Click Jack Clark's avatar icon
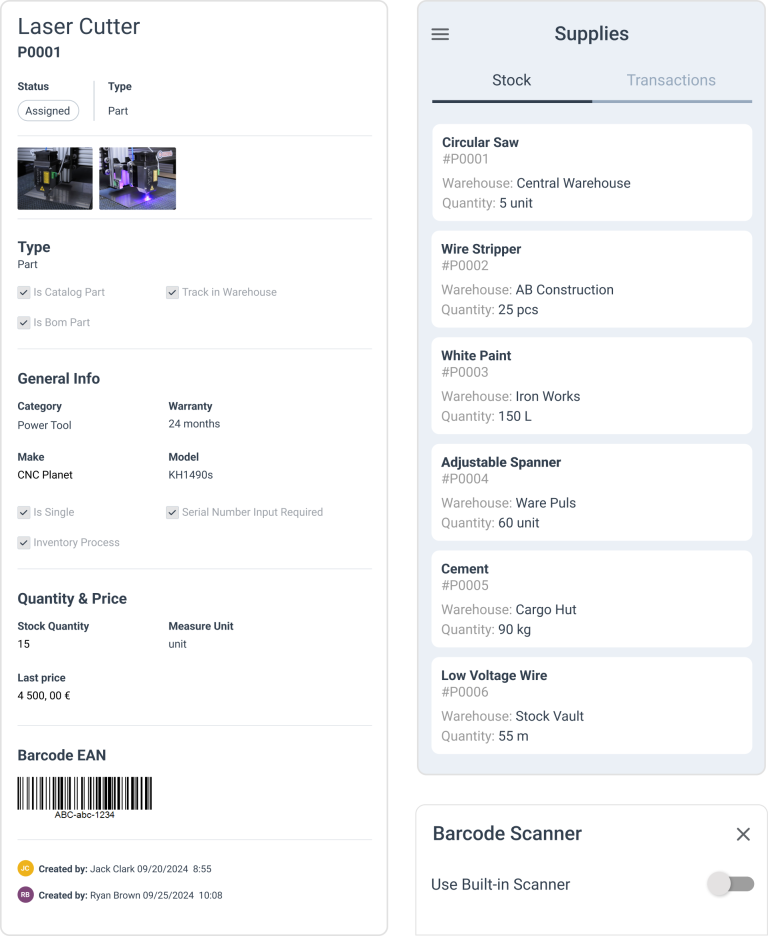768x936 pixels. point(23,869)
